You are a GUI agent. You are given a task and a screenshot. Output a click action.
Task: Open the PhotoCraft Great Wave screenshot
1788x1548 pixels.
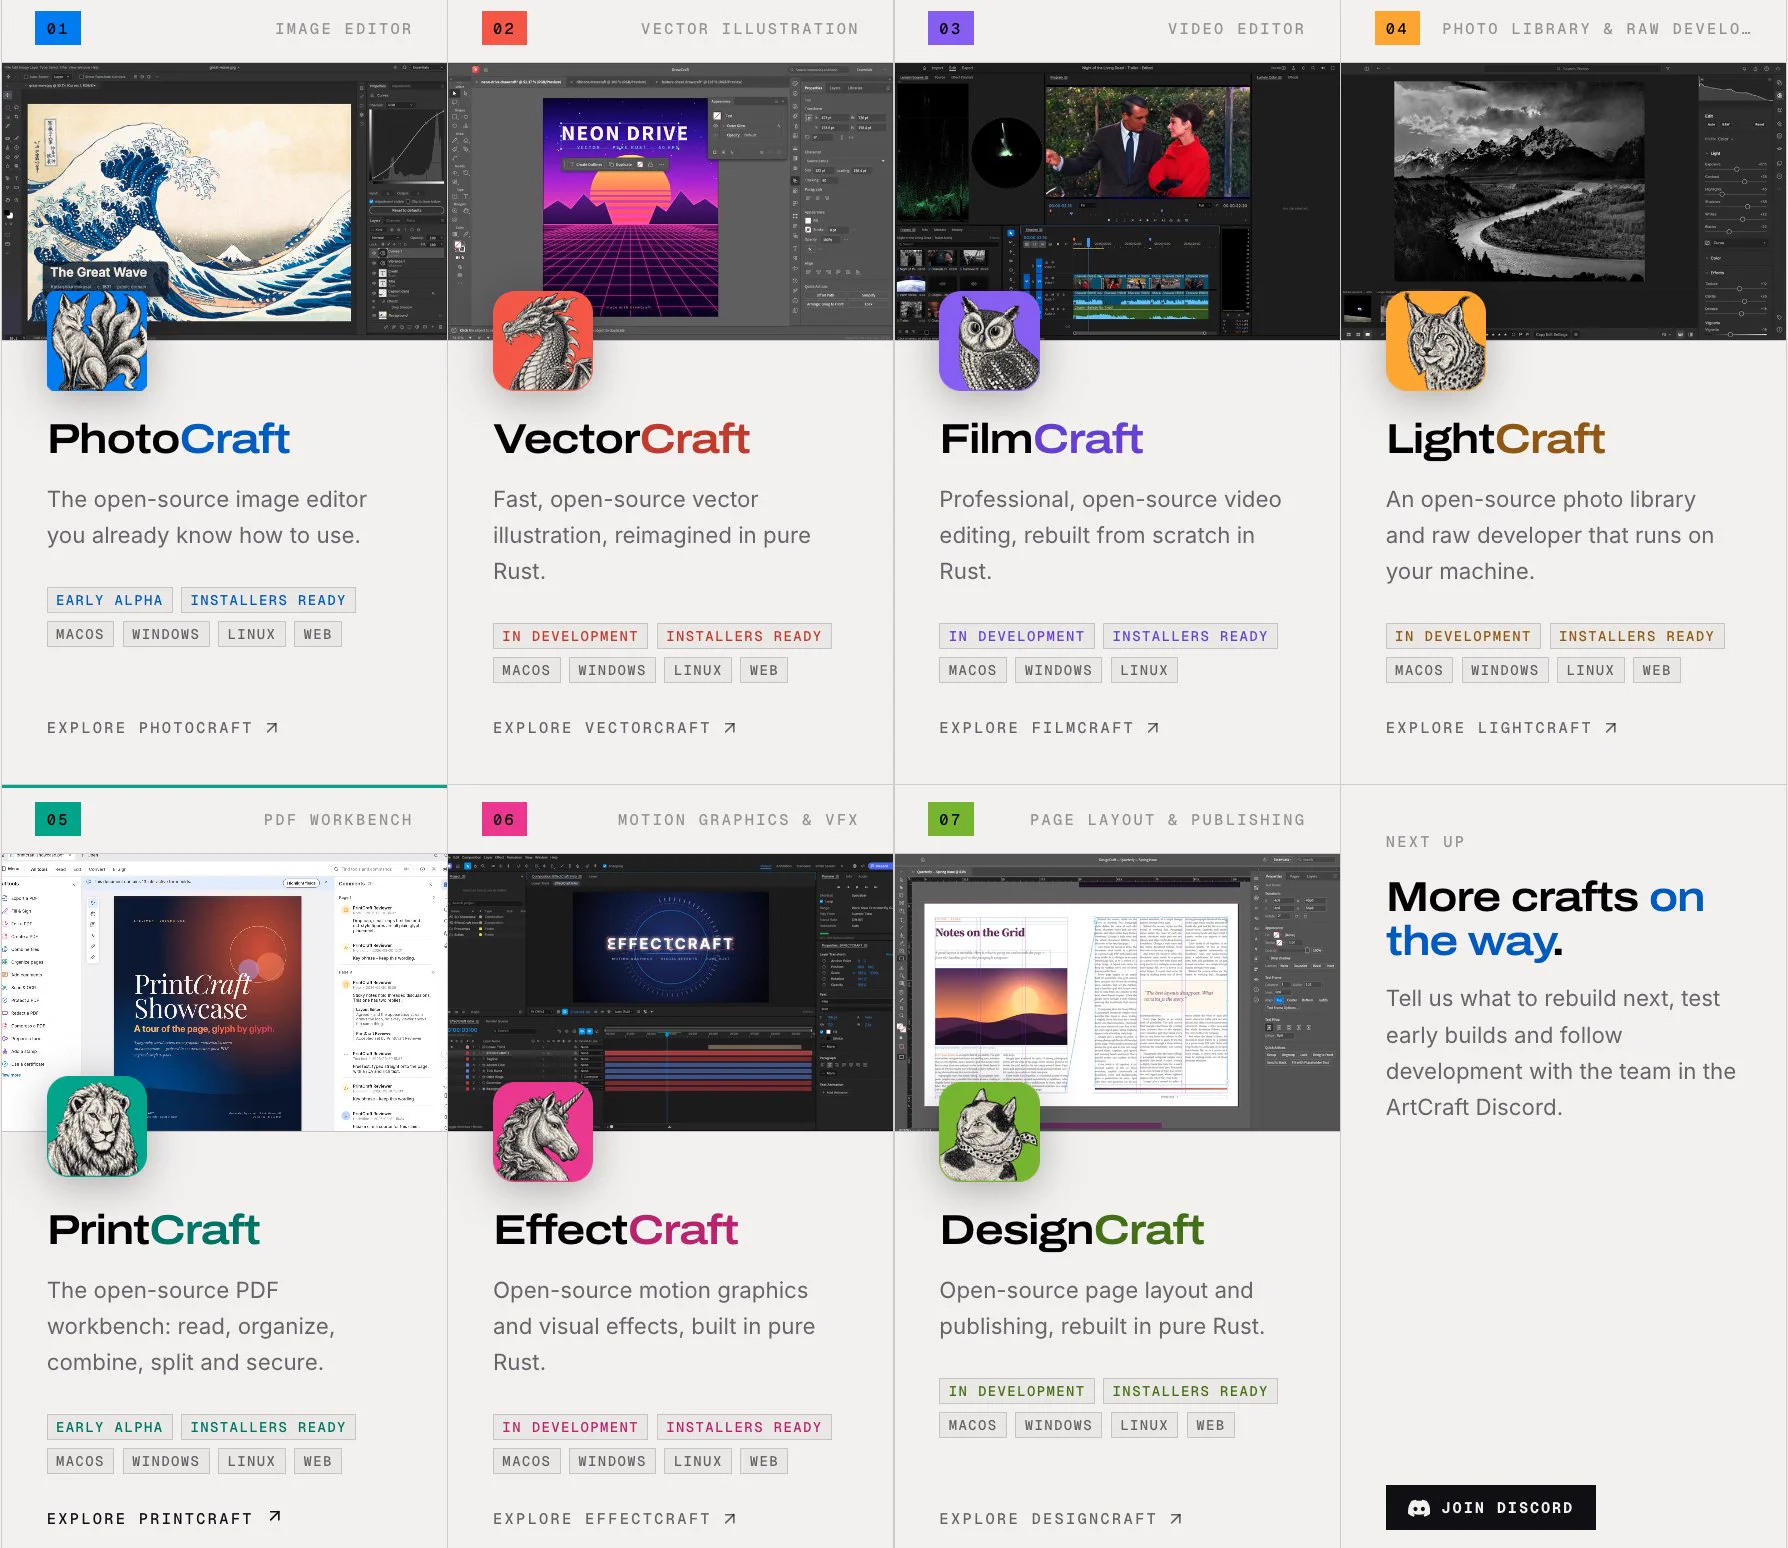pos(224,201)
